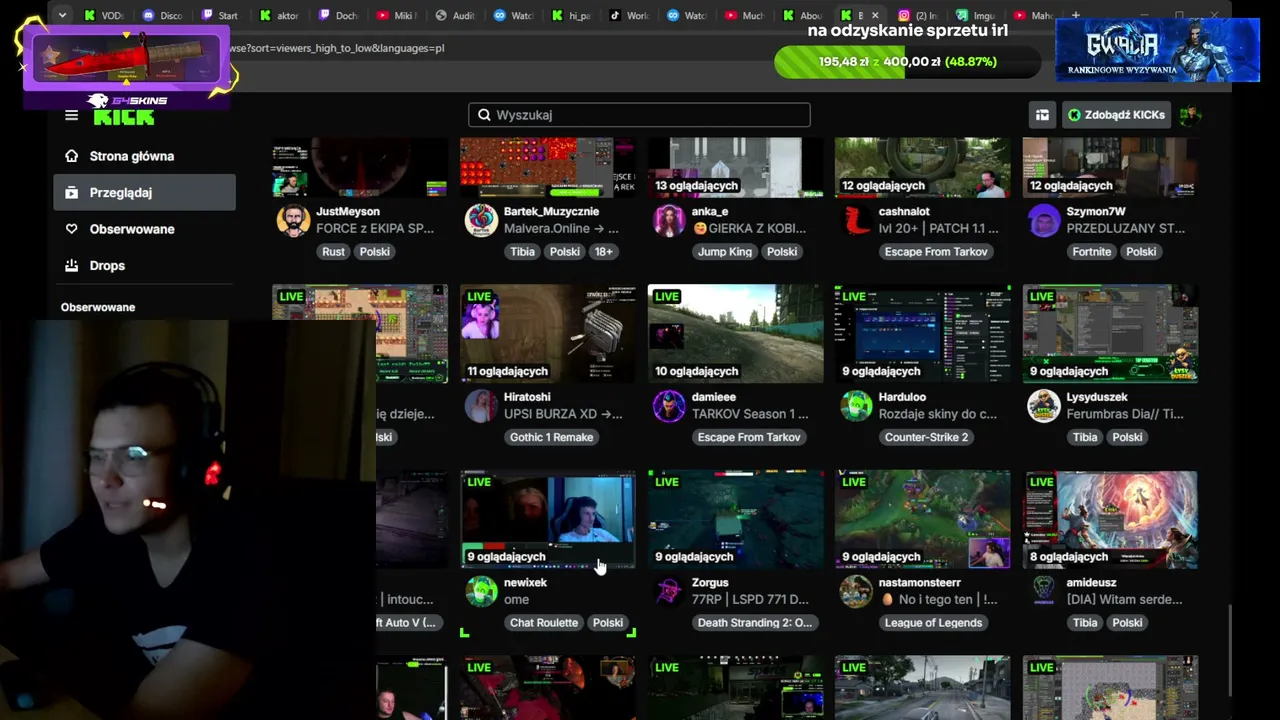Click the Drops sidebar icon
This screenshot has width=1280, height=720.
(71, 265)
